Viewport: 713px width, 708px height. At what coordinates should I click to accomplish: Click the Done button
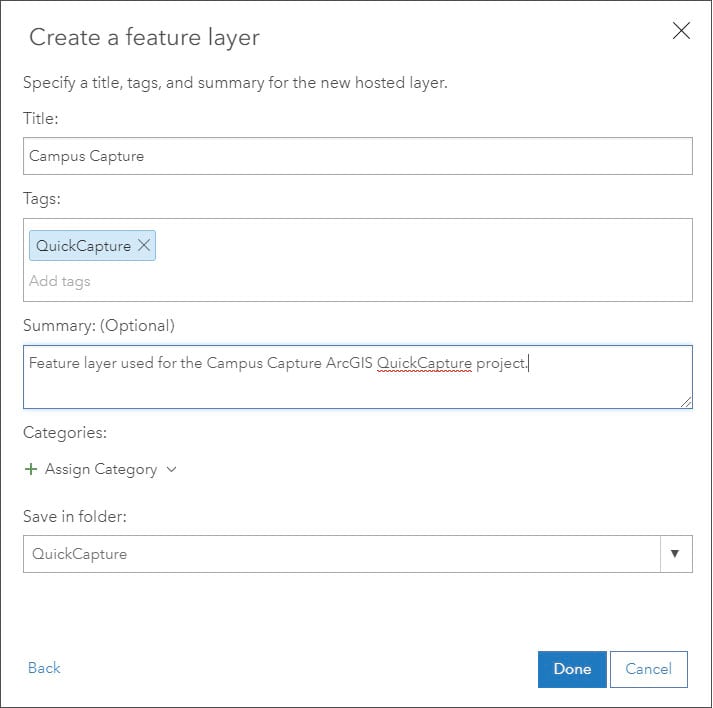coord(572,669)
